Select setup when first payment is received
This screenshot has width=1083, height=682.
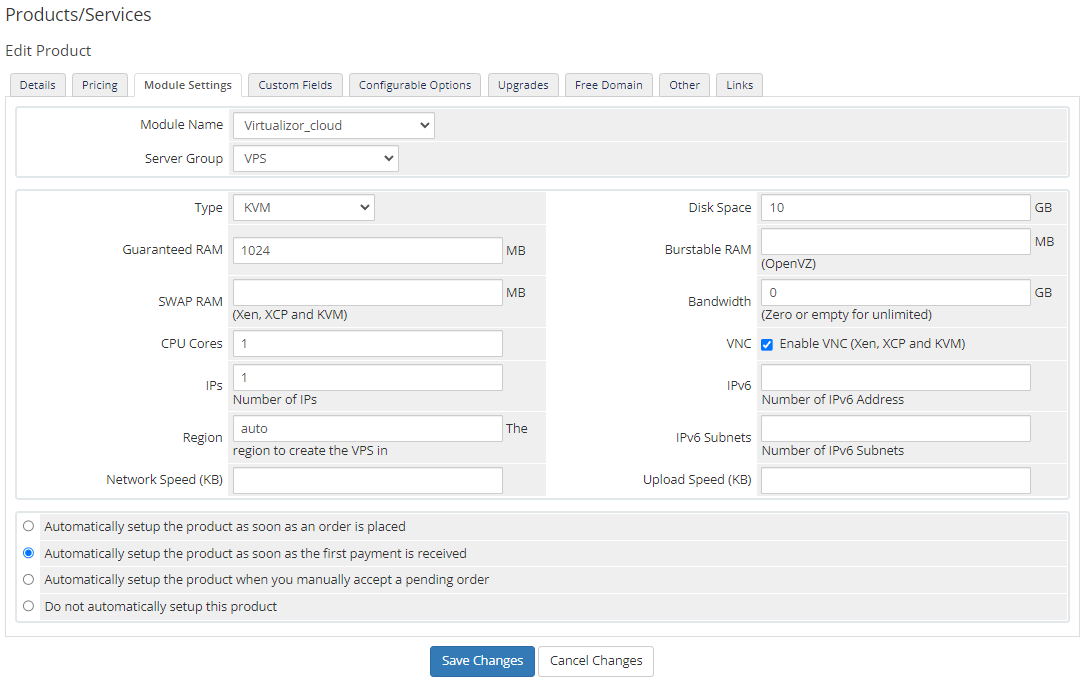(28, 553)
